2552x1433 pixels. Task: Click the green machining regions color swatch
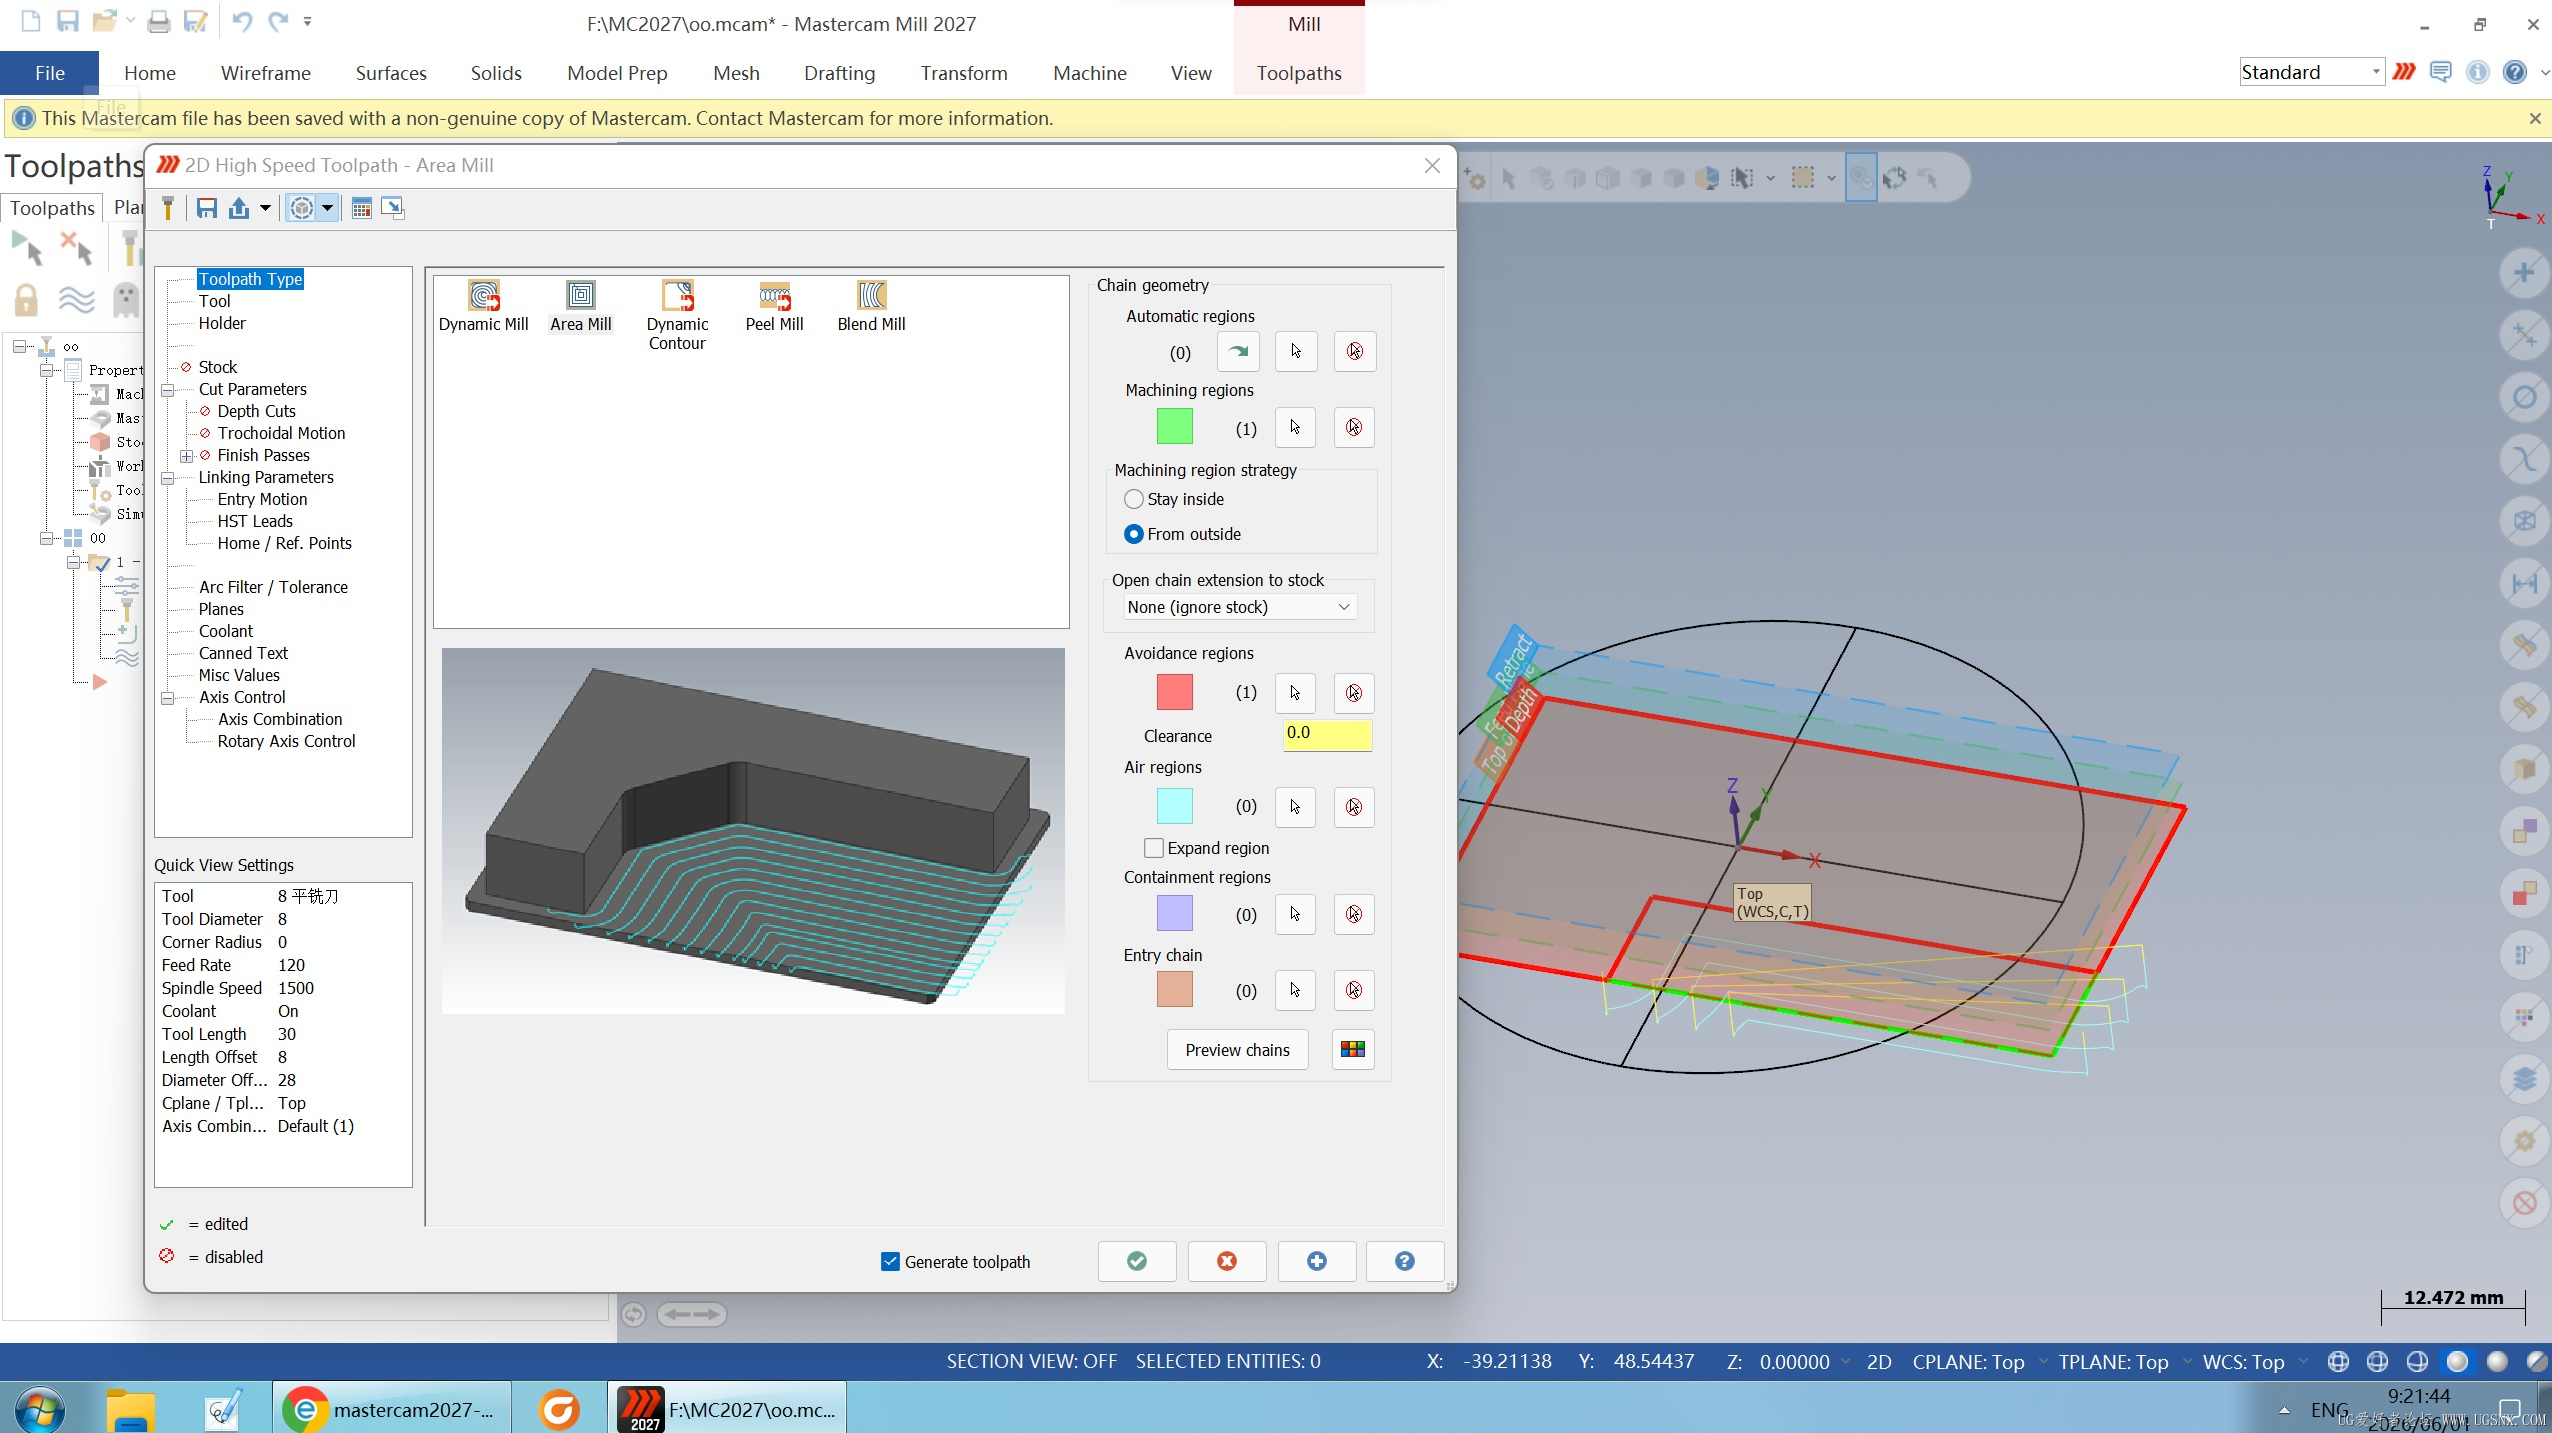(1175, 427)
